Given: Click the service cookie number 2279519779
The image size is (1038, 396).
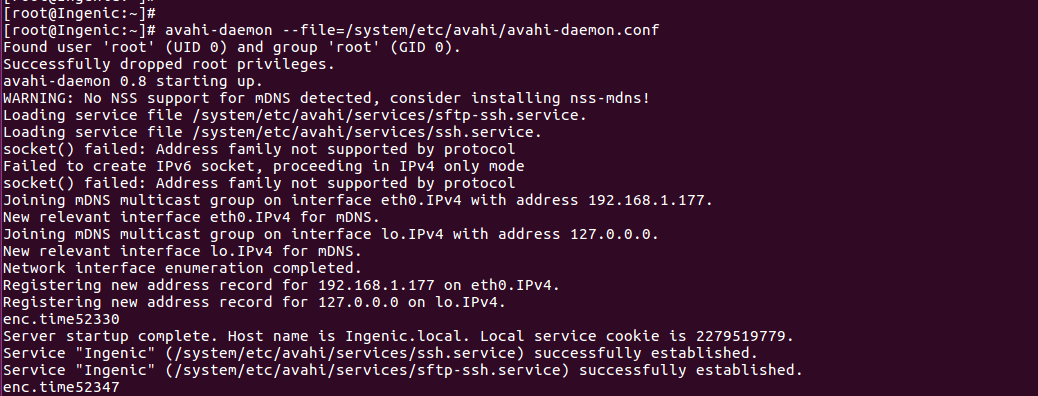Looking at the screenshot, I should click(x=744, y=336).
